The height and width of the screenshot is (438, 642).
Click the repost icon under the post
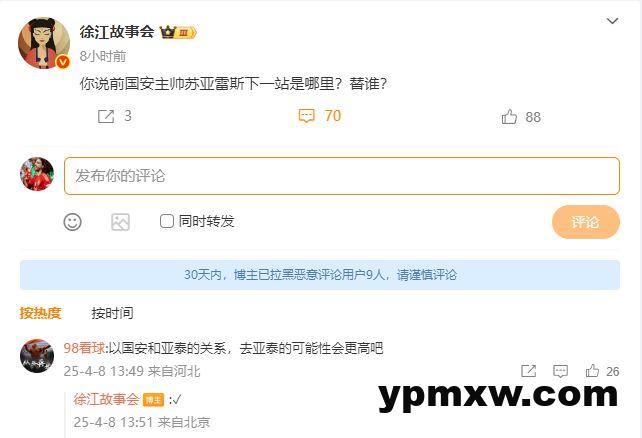106,117
